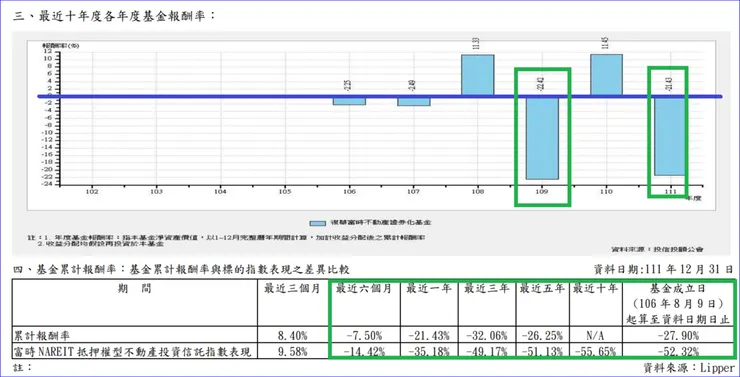Click x-axis label 103
Image resolution: width=740 pixels, height=377 pixels.
[156, 192]
